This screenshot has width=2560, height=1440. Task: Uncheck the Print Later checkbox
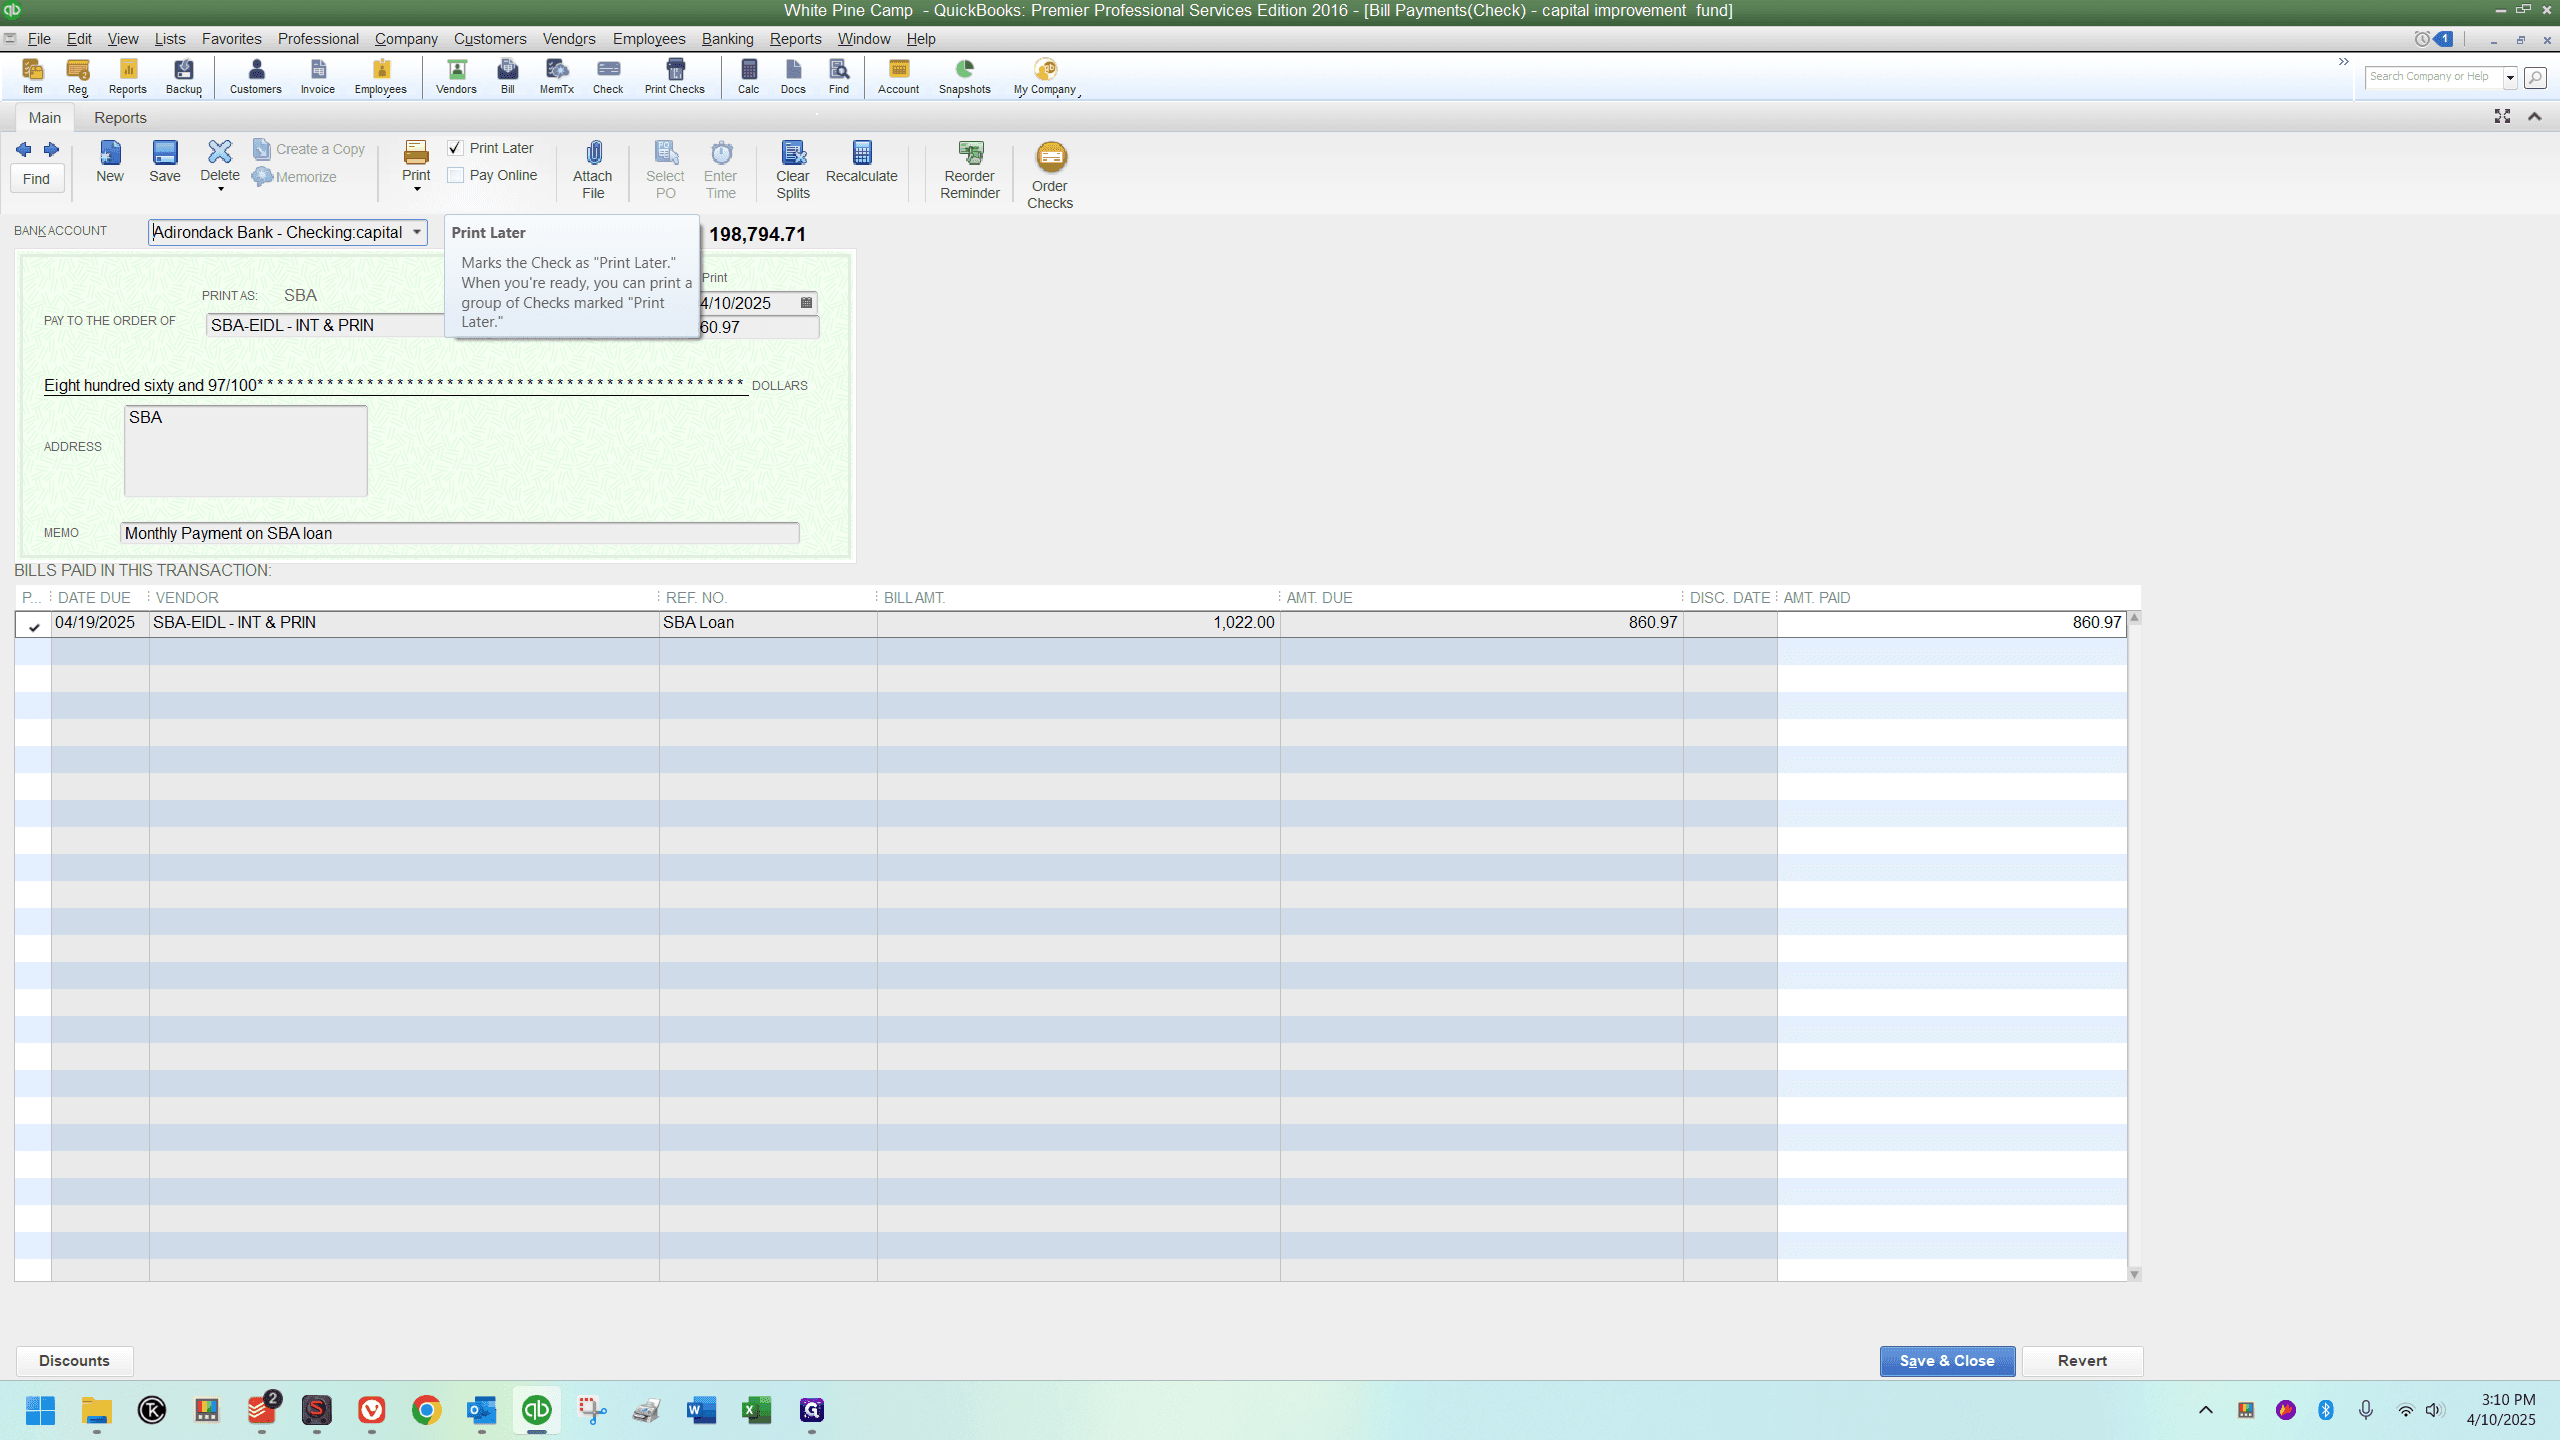point(456,148)
